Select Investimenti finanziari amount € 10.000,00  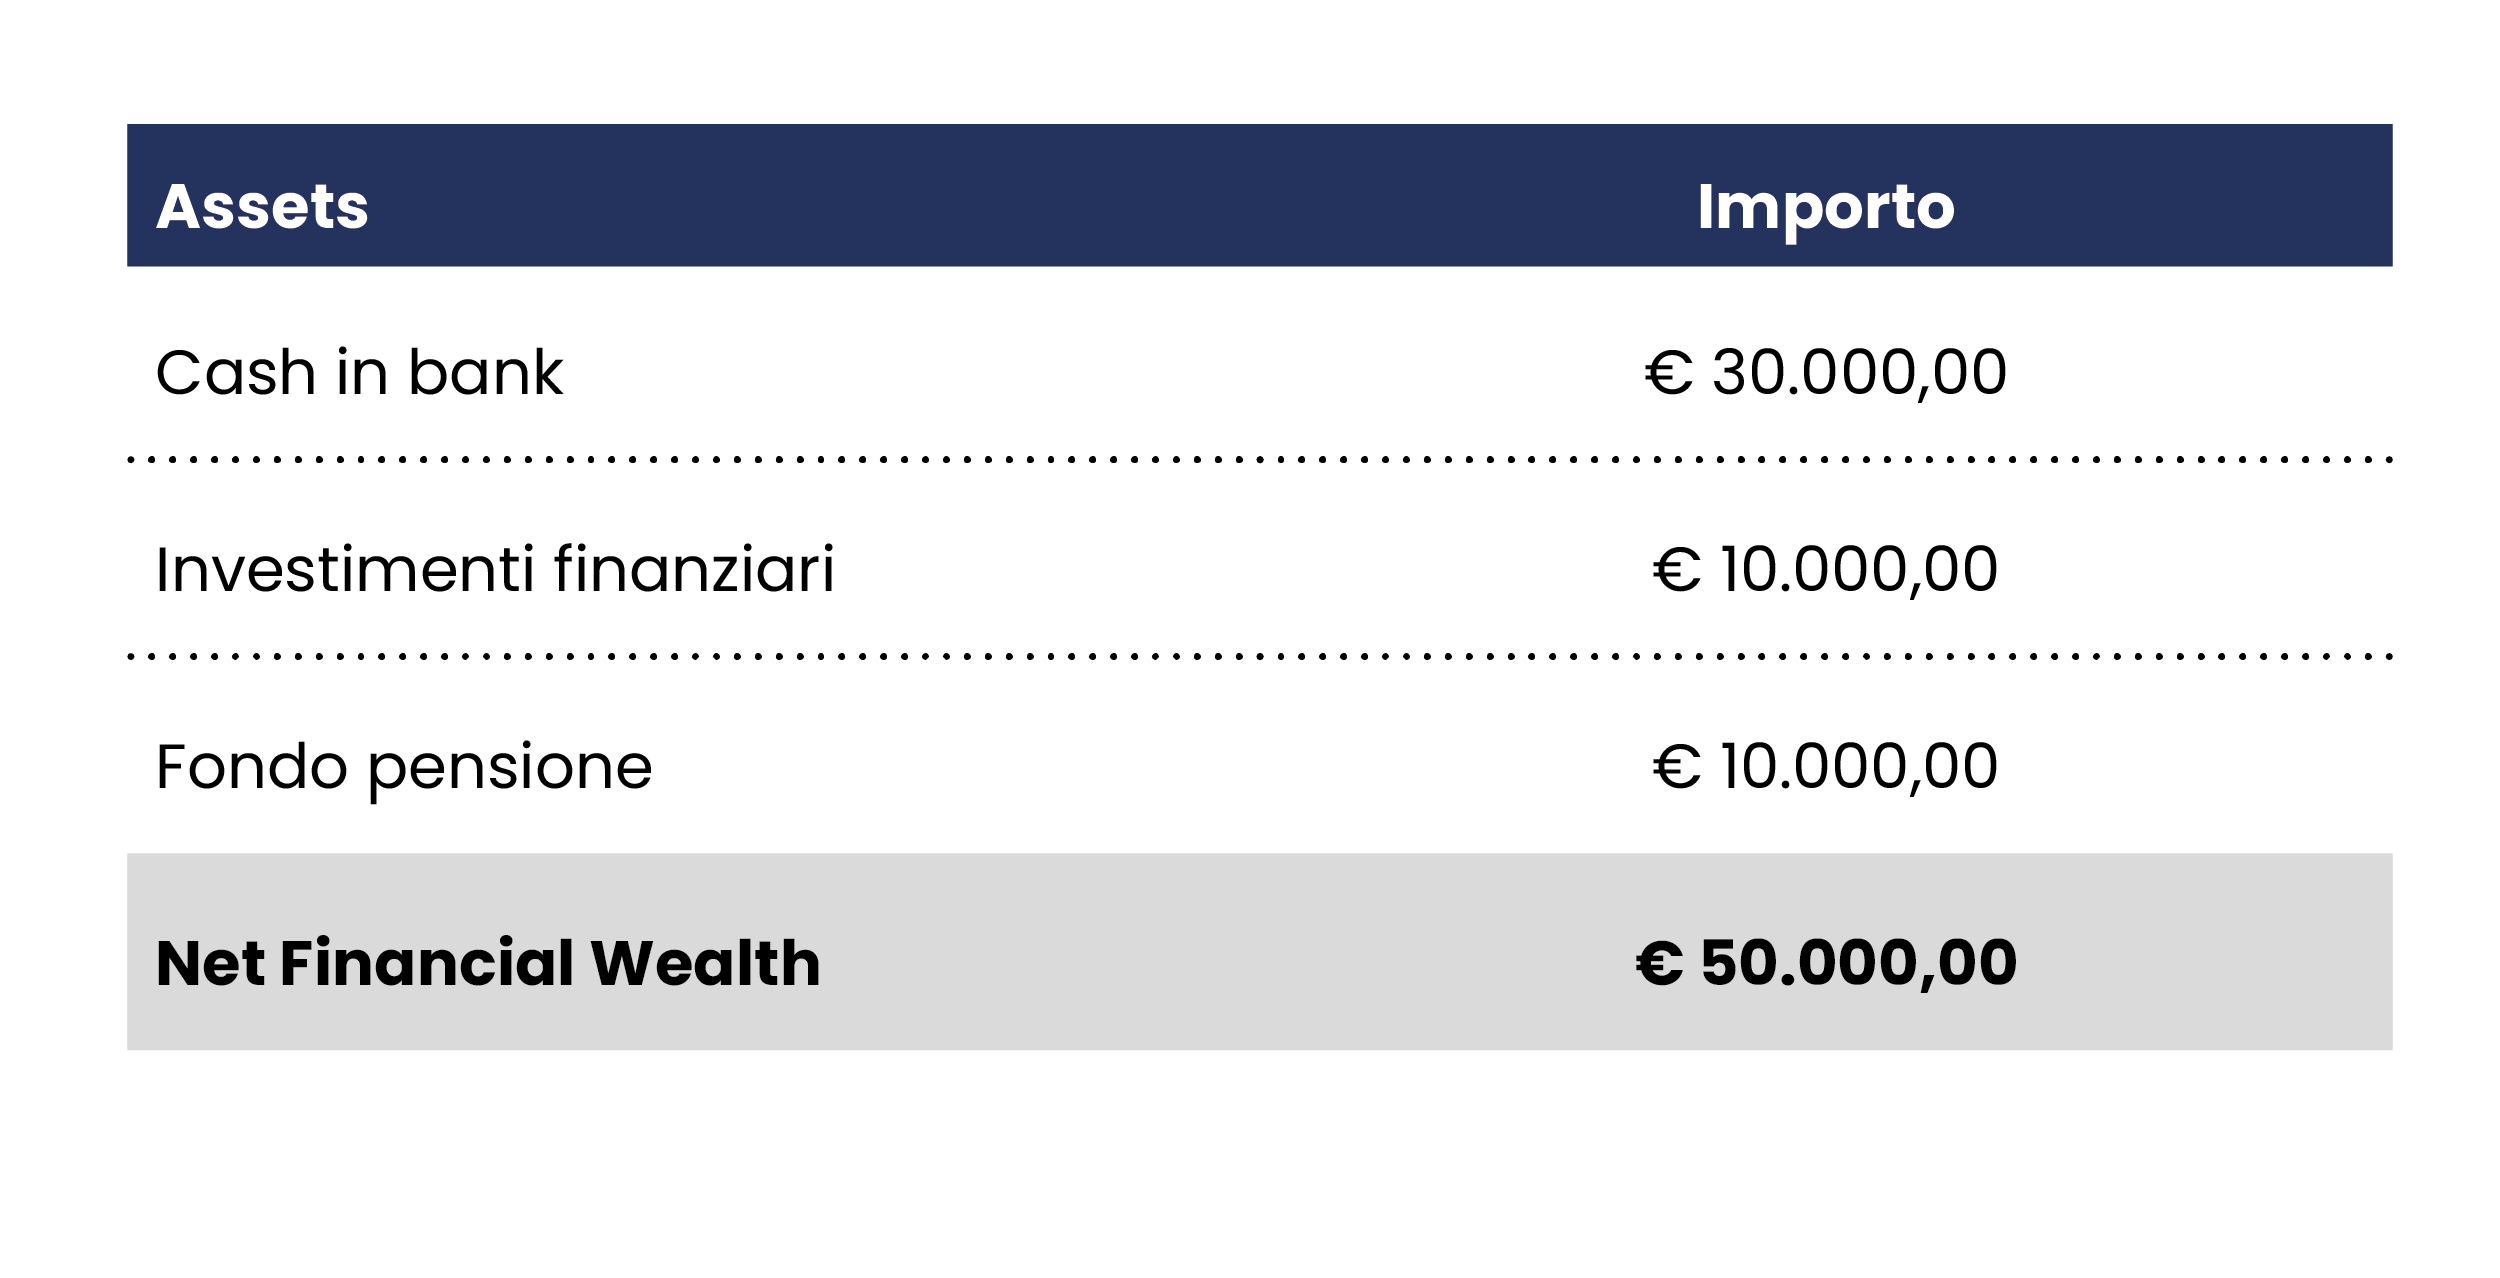point(1826,569)
